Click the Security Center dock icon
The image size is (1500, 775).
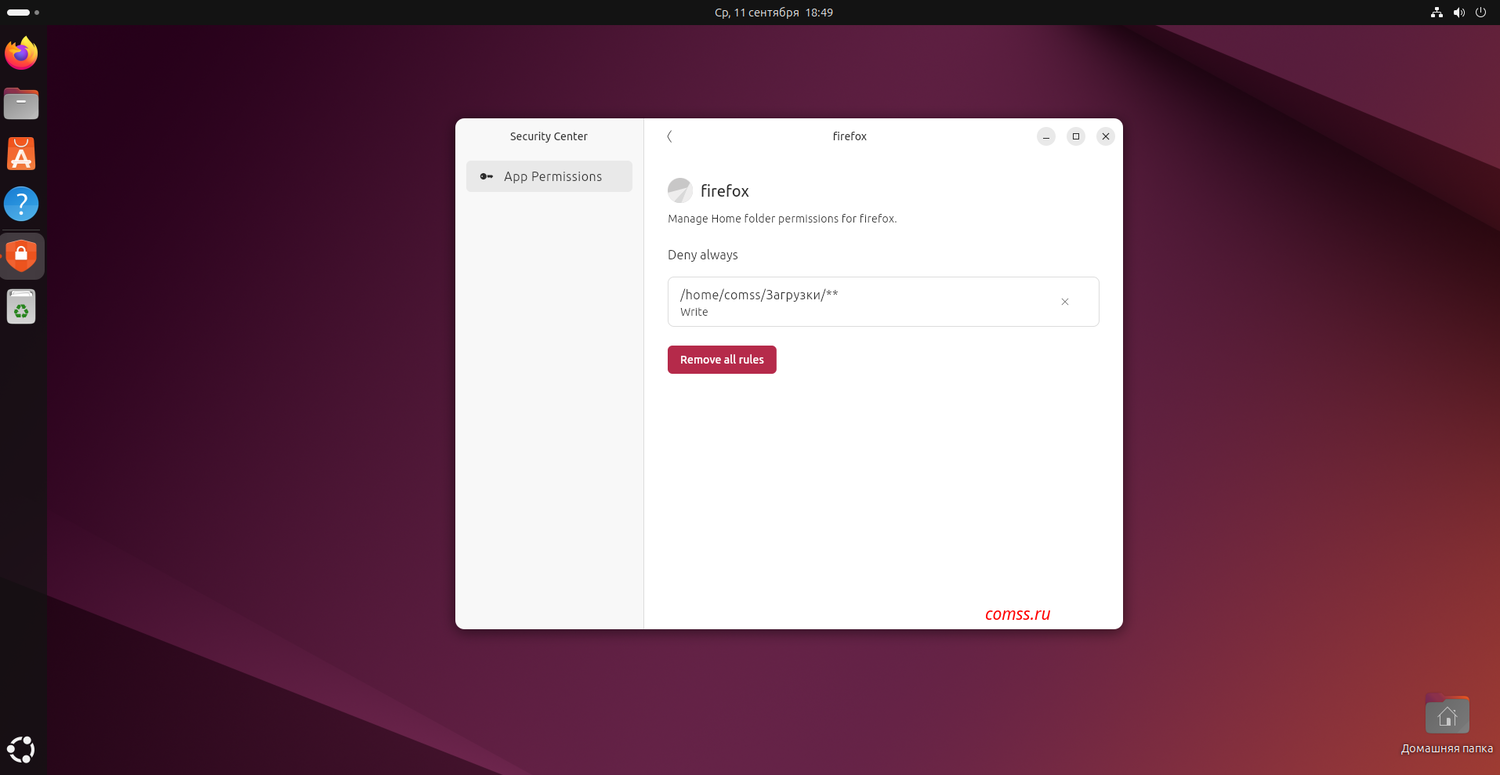coord(21,256)
